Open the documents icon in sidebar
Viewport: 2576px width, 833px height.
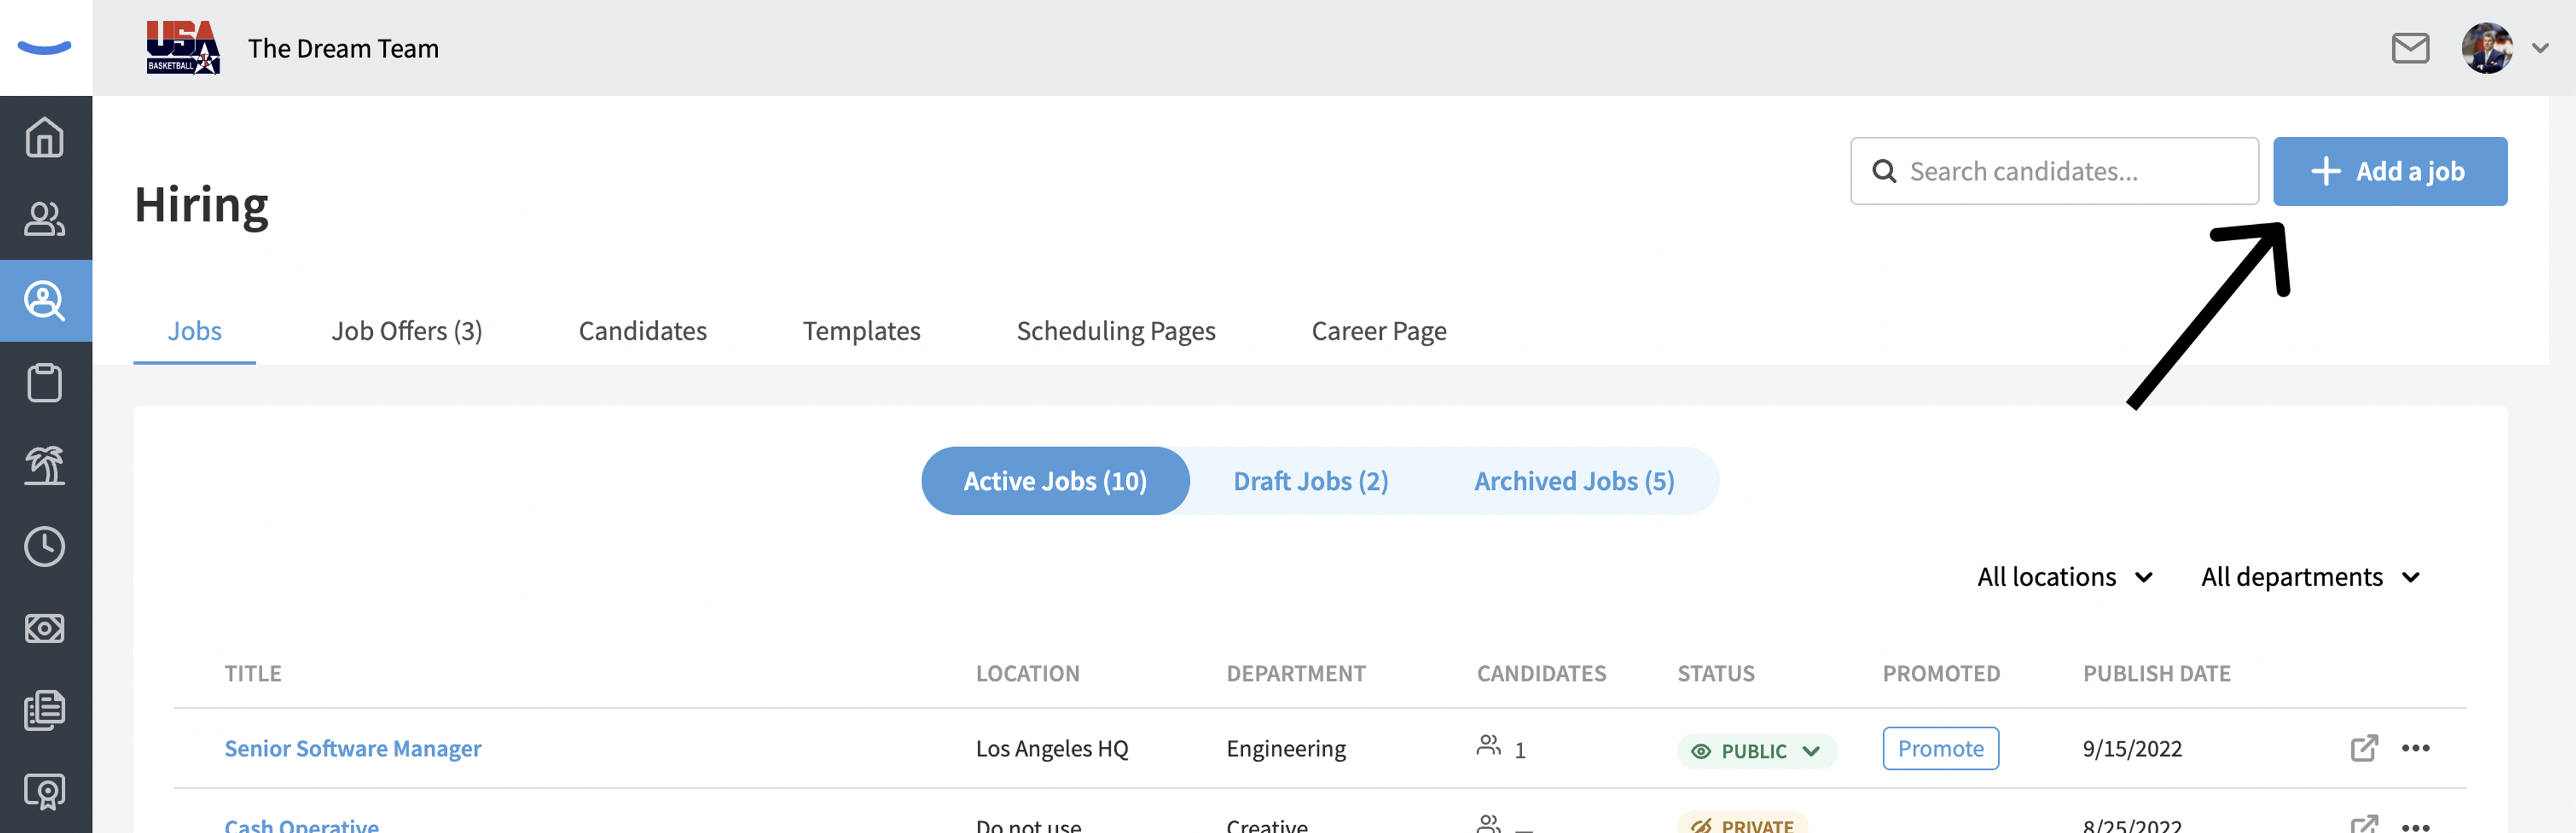point(45,710)
